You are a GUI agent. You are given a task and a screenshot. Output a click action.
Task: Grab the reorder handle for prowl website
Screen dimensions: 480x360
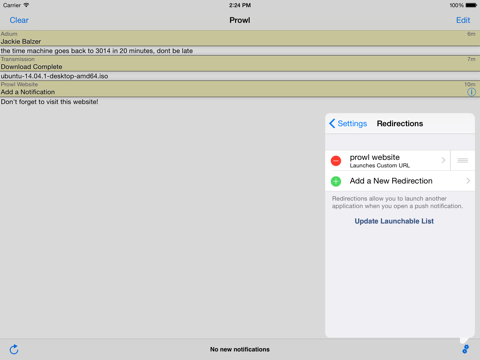click(463, 161)
